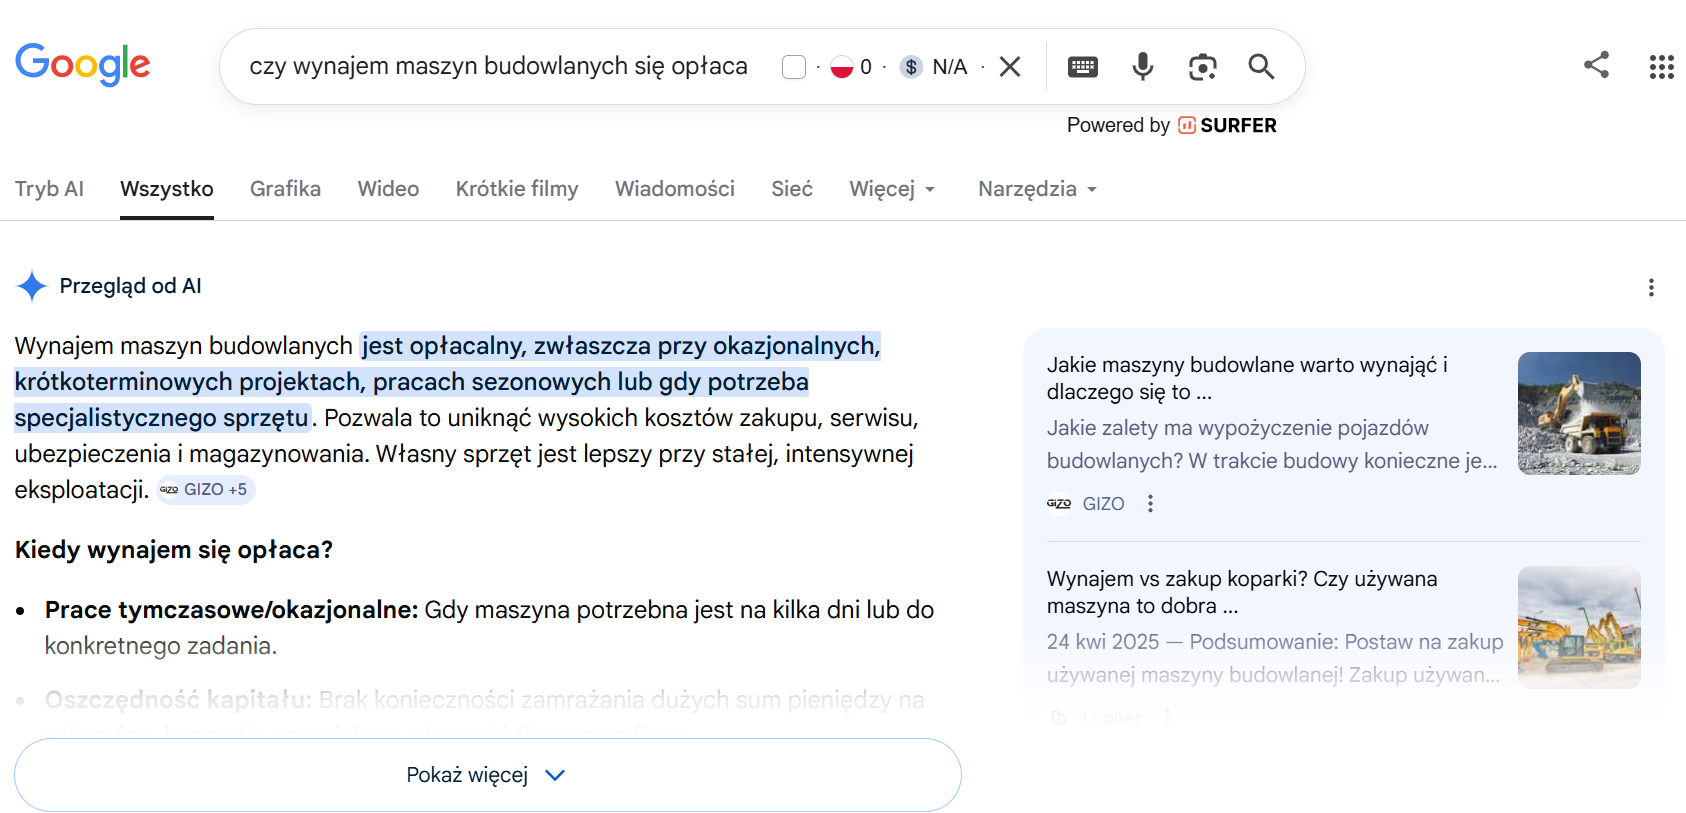This screenshot has height=813, width=1686.
Task: Open the Google apps grid menu
Action: [x=1661, y=67]
